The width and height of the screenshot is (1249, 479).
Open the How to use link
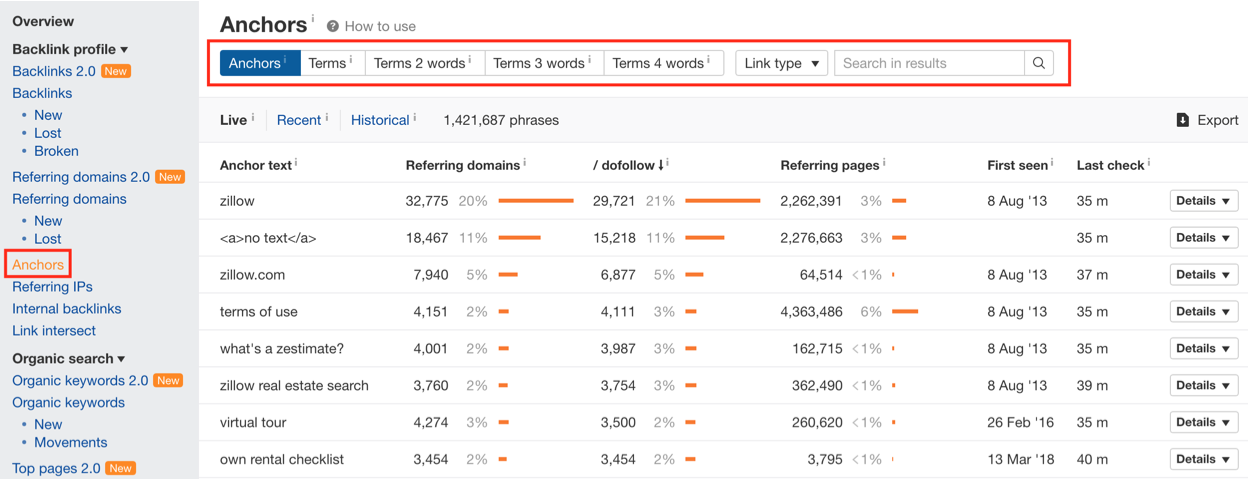coord(380,26)
